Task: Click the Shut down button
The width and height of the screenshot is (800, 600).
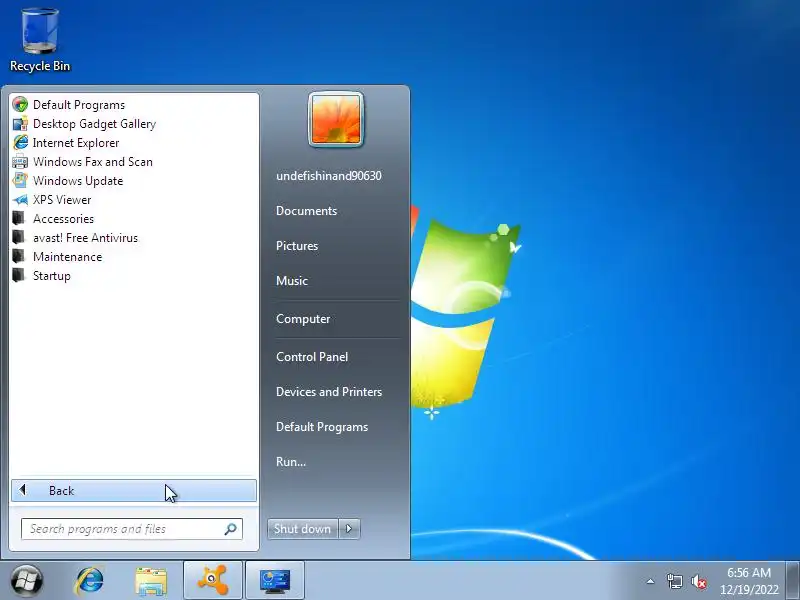Action: point(303,529)
